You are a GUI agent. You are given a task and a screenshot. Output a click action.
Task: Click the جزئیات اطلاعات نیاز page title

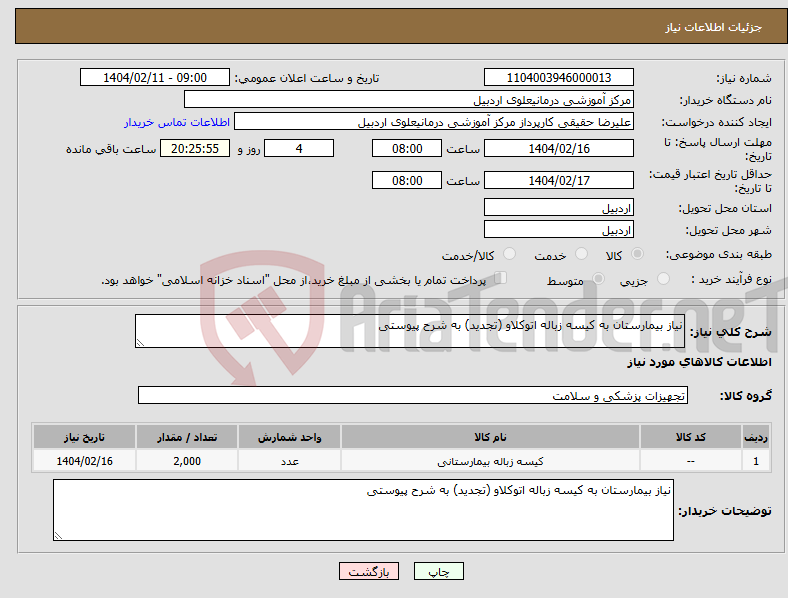(x=714, y=27)
